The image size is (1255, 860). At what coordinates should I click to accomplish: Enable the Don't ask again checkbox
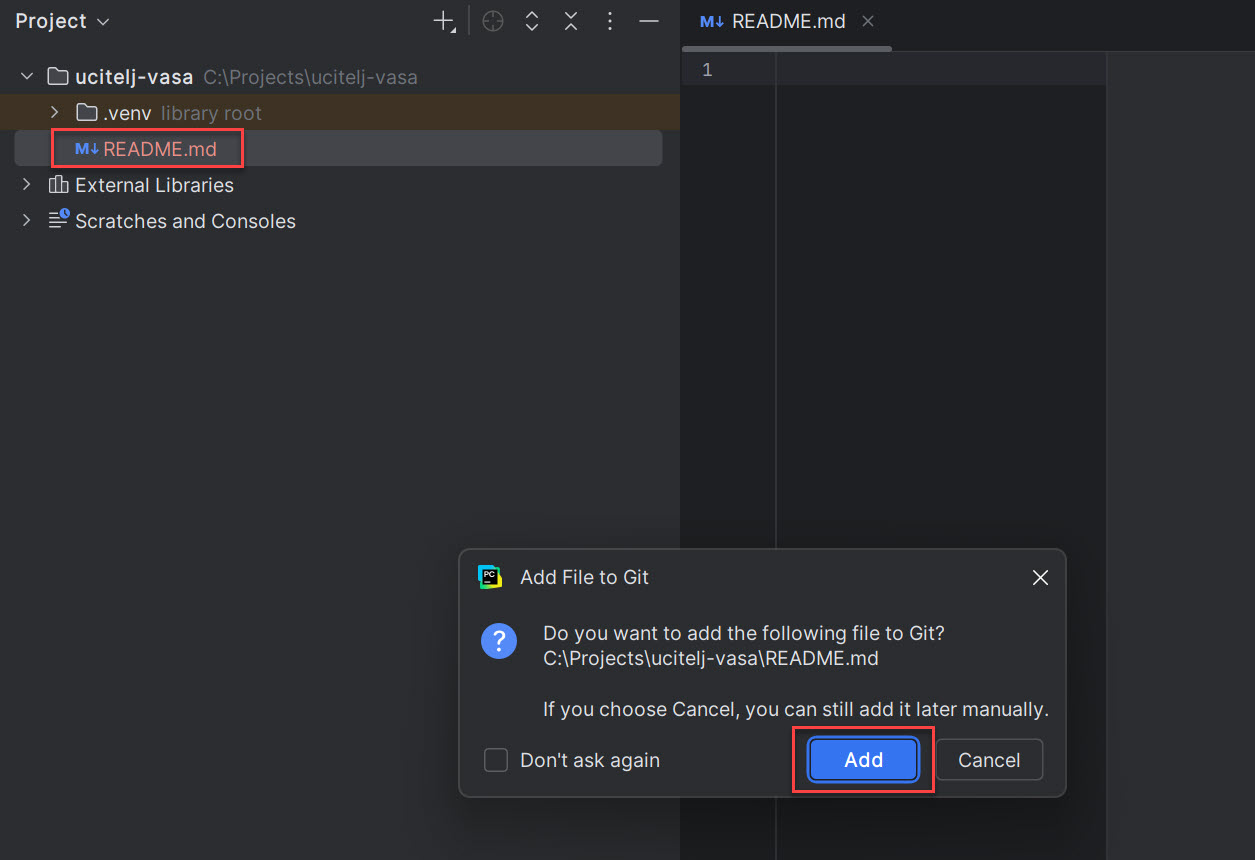tap(495, 760)
